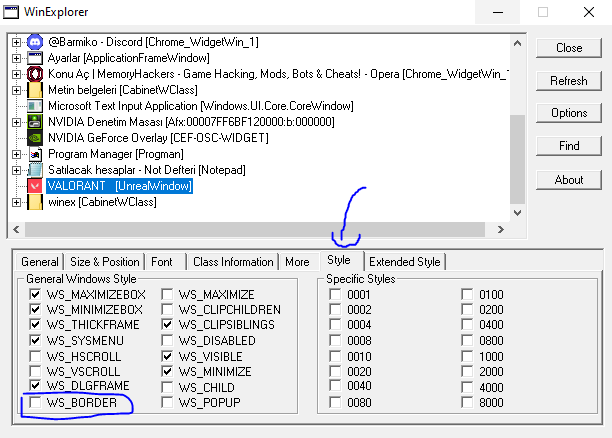Select NVIDIA GeForce Overlay row text
The height and width of the screenshot is (438, 612).
(x=158, y=138)
